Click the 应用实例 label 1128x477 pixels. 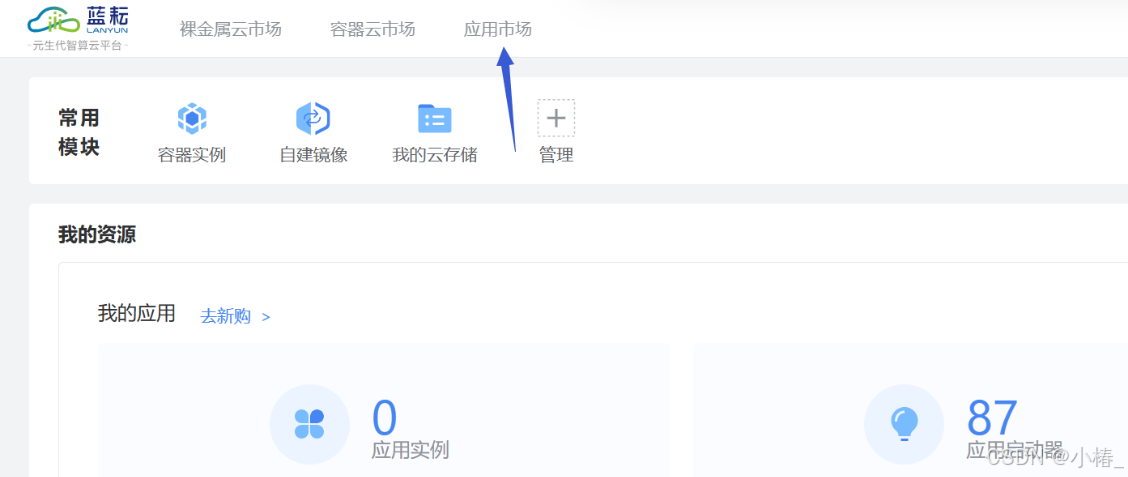point(410,450)
